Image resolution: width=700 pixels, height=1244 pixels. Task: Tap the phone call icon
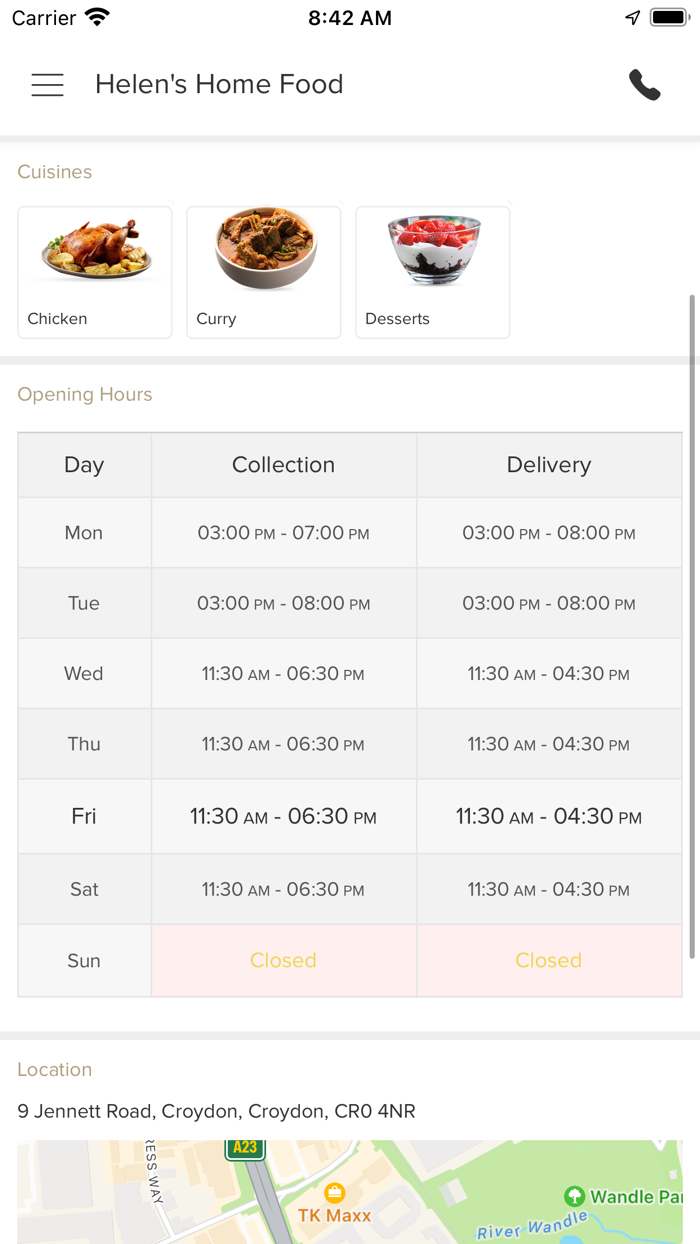[645, 85]
